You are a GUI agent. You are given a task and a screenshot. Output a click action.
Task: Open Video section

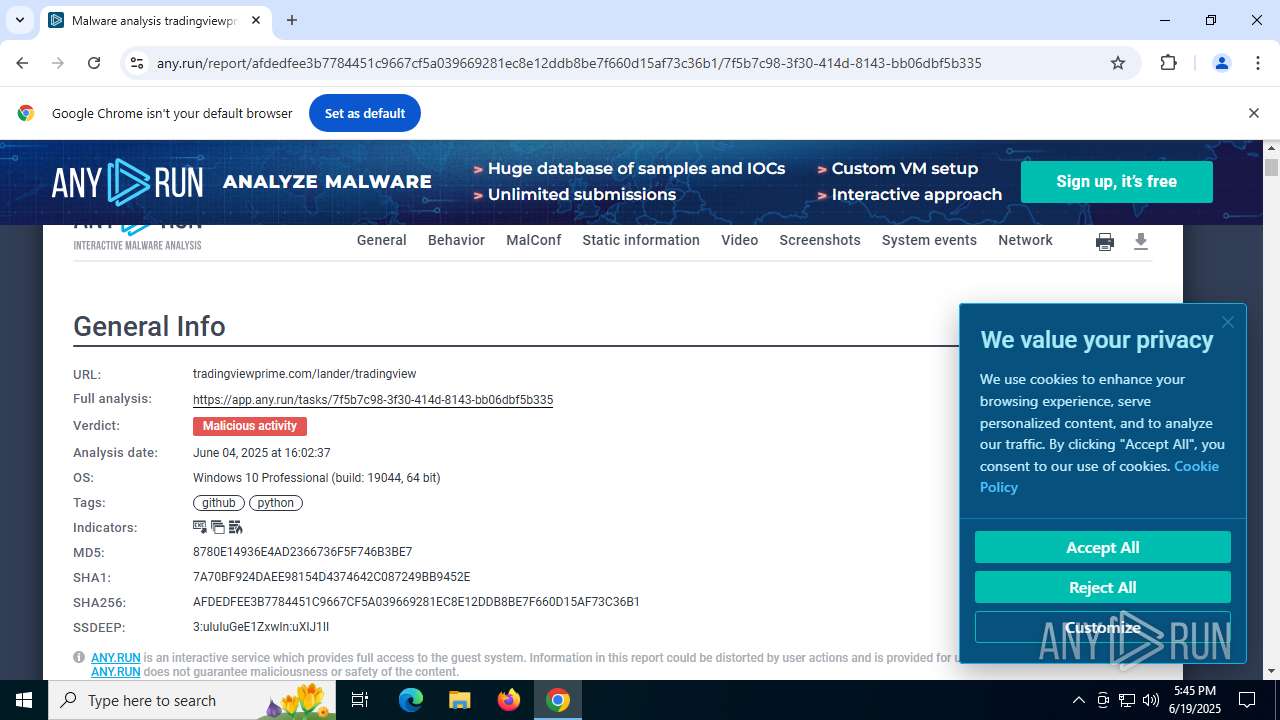(740, 240)
